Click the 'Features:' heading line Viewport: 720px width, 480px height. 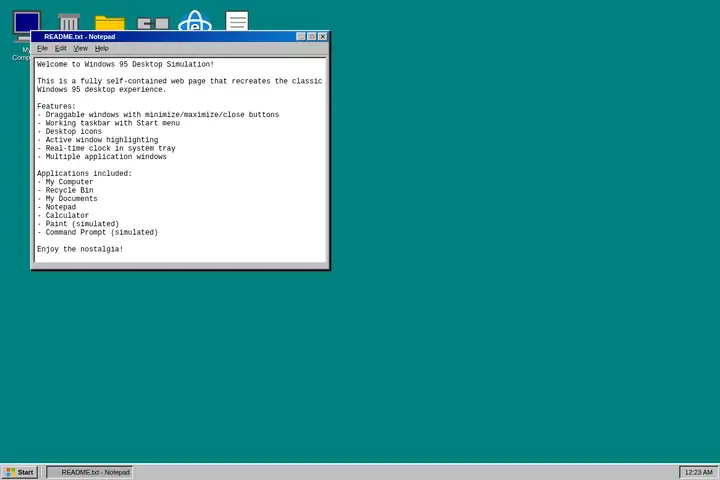click(56, 106)
